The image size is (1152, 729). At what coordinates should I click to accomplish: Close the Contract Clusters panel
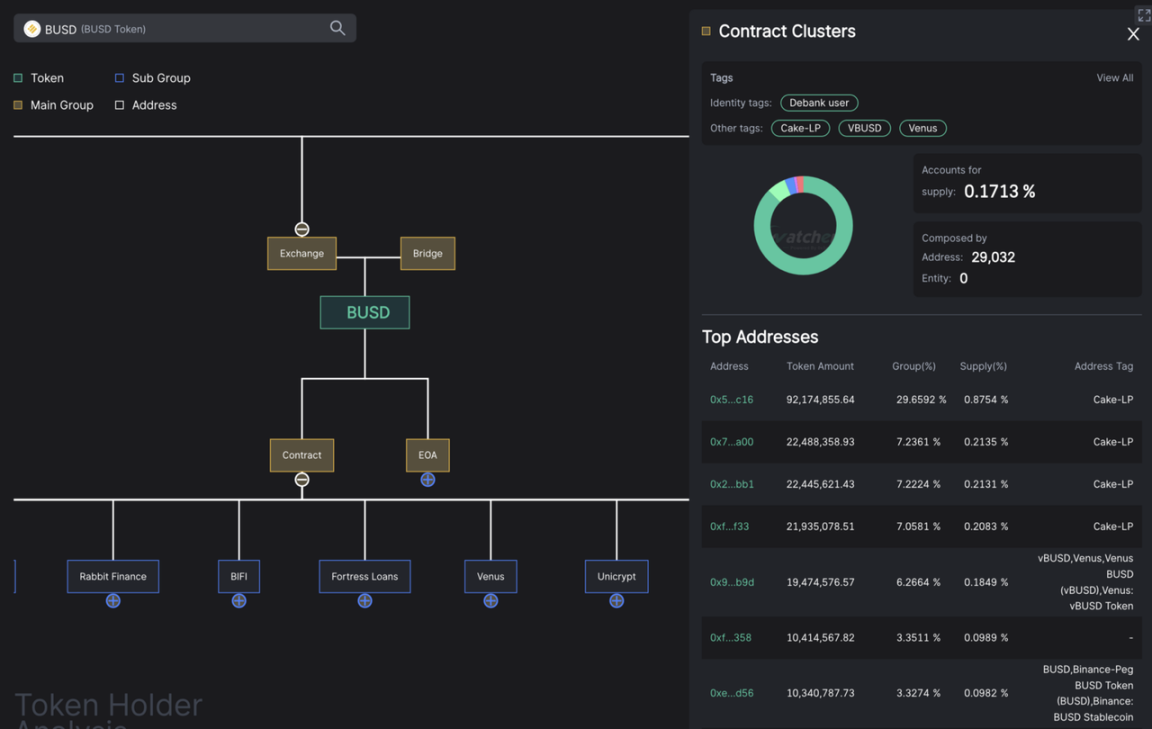1133,34
